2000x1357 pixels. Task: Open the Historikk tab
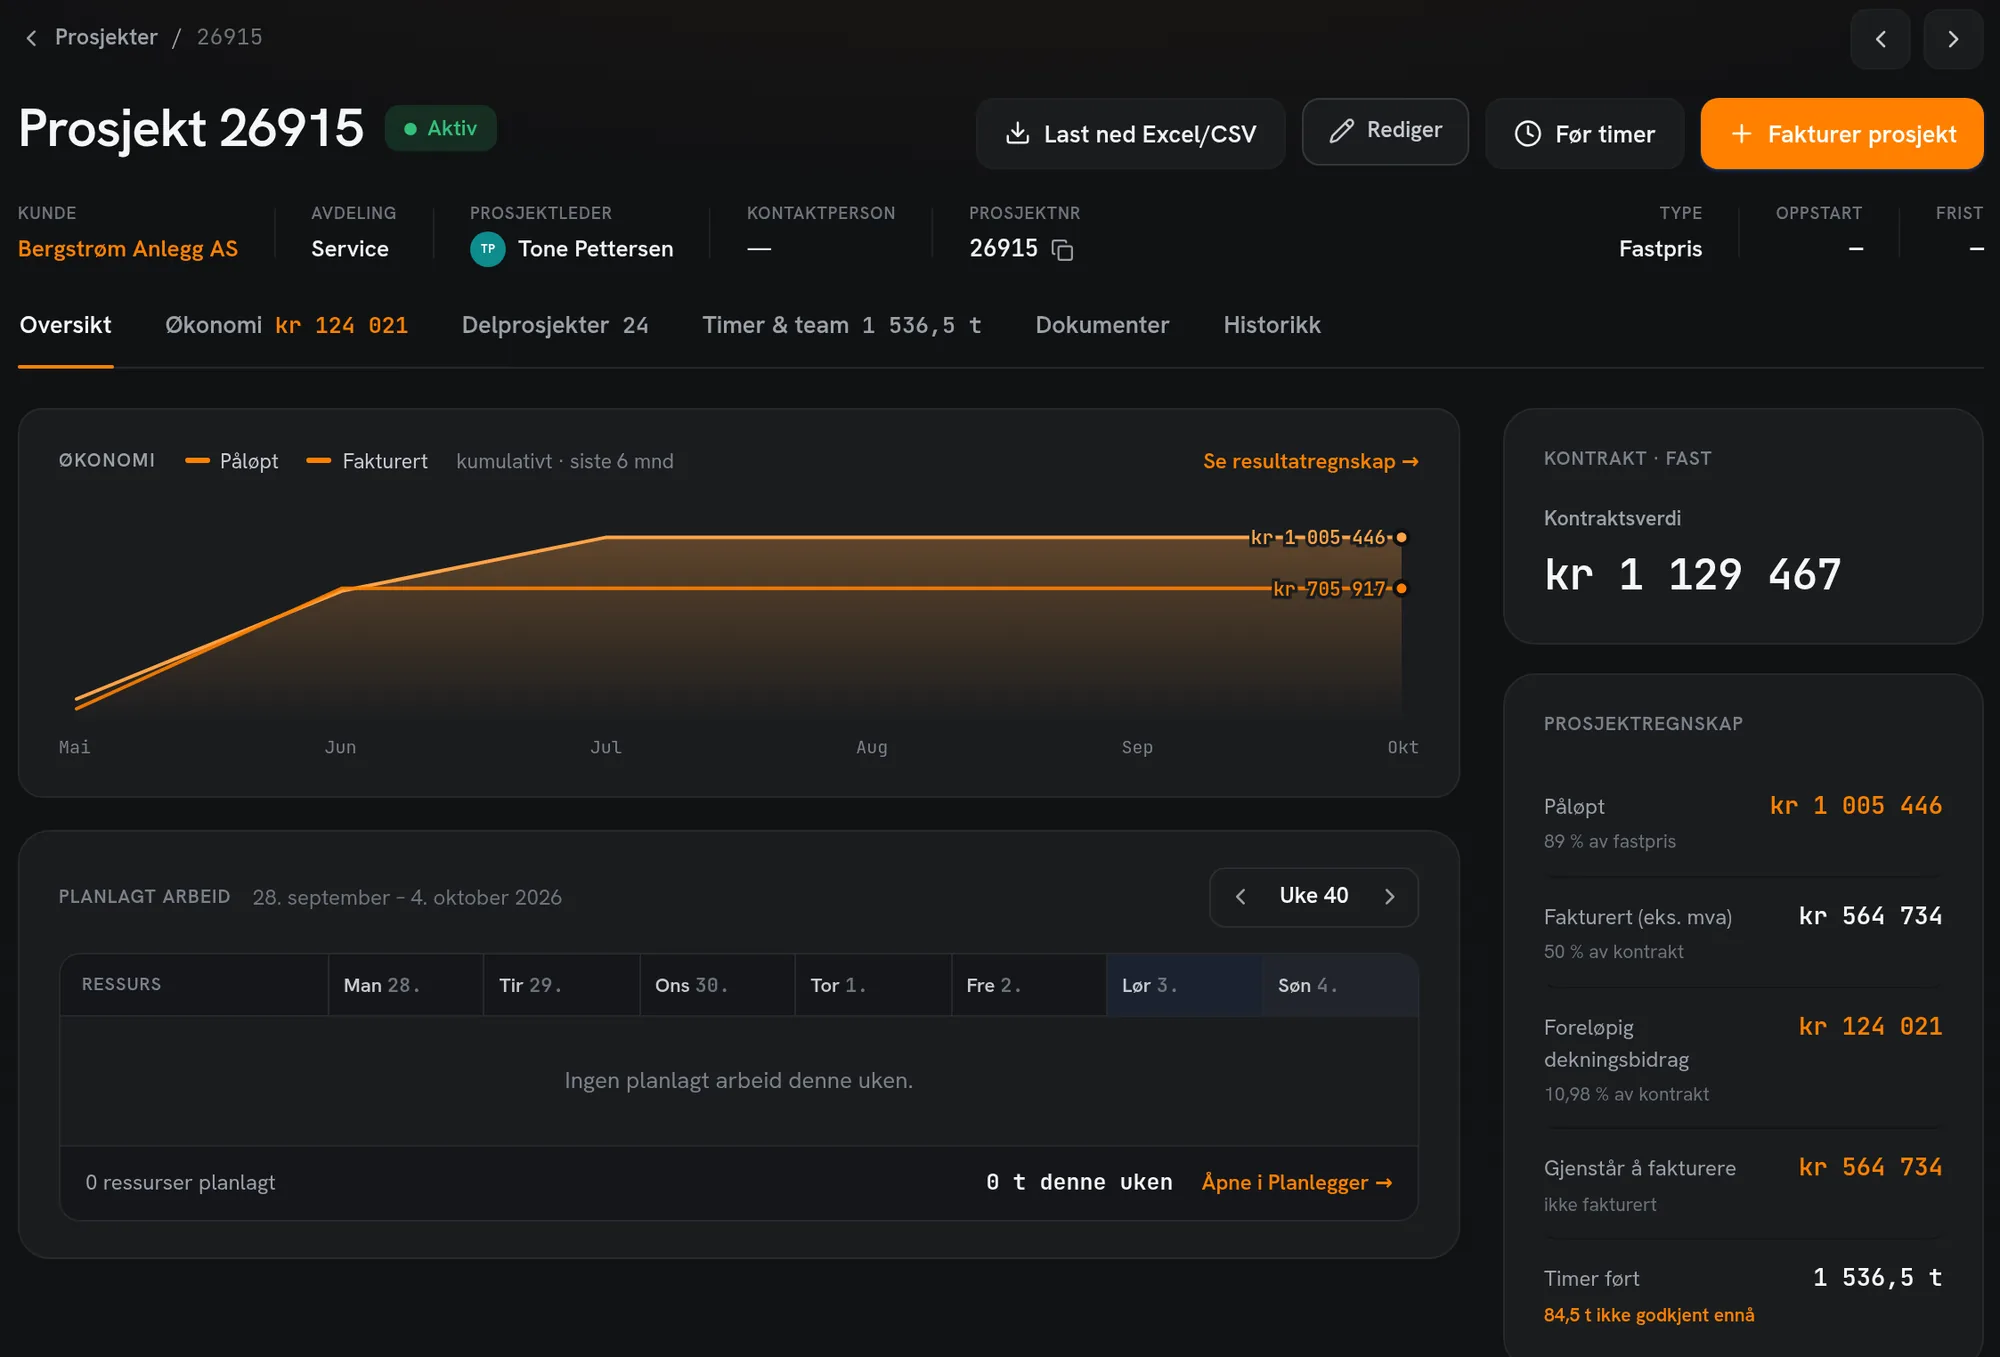click(1272, 325)
